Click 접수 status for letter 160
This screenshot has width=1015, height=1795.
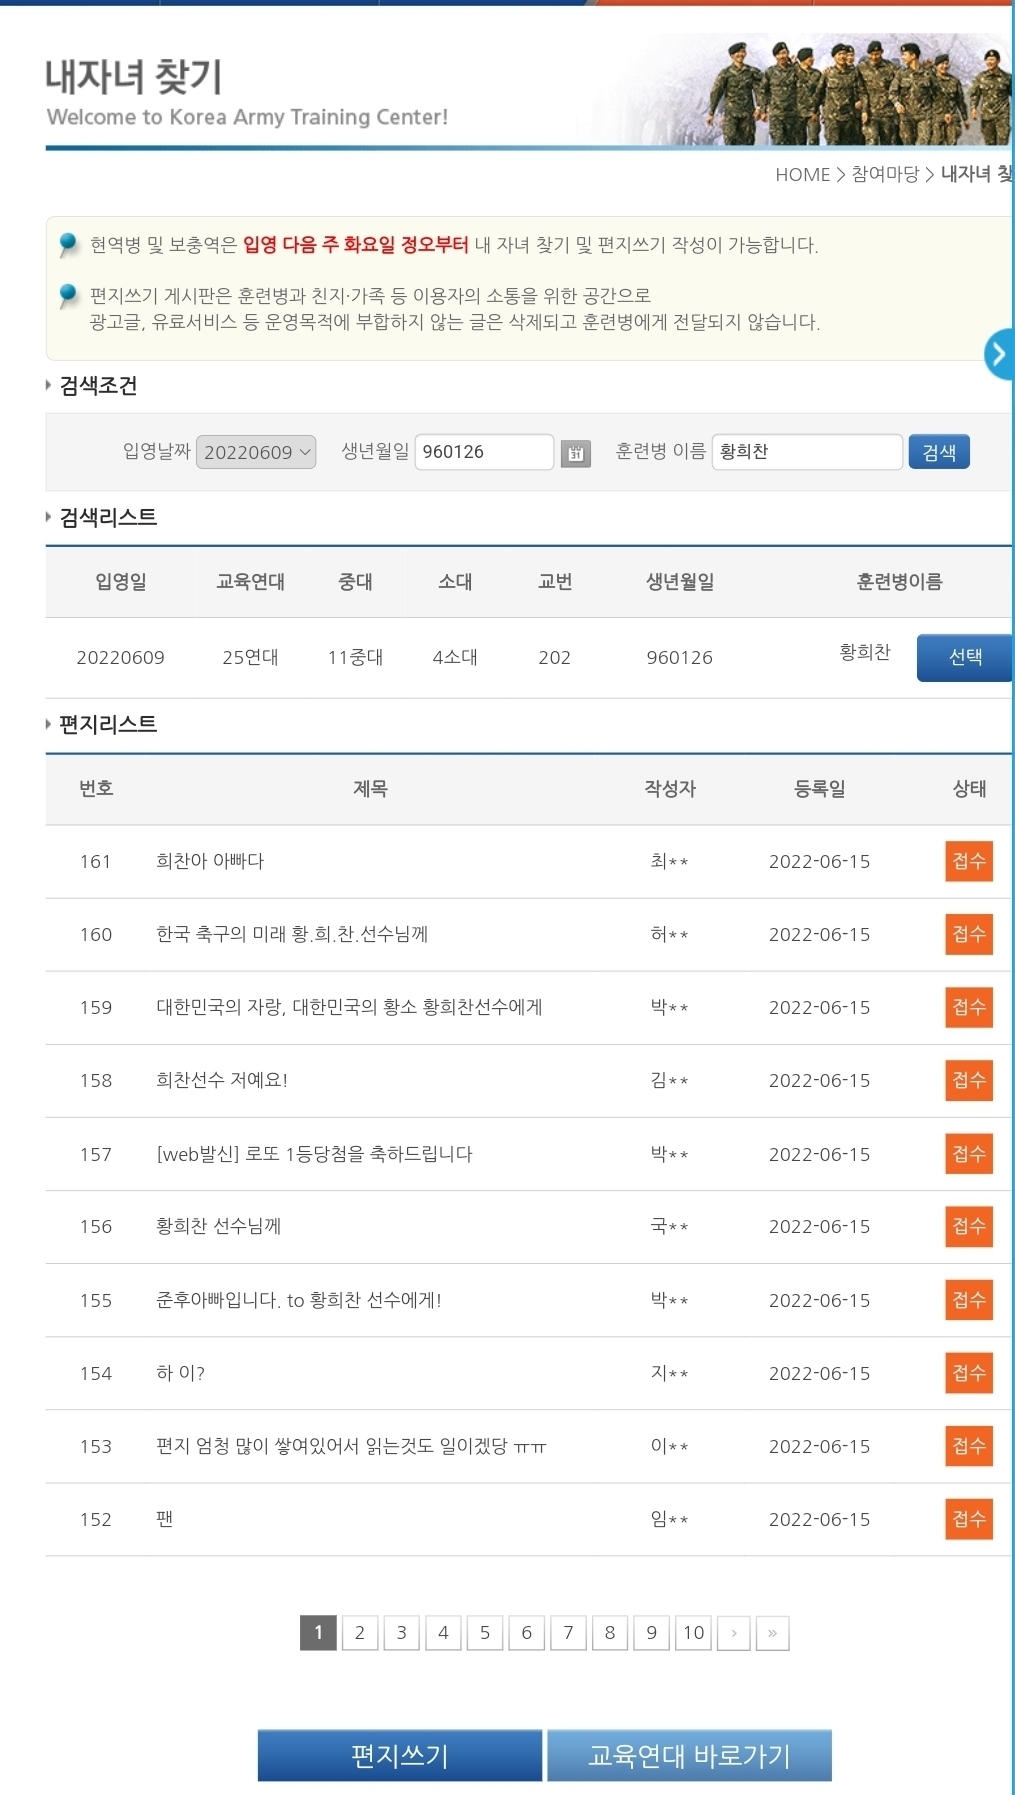point(969,934)
